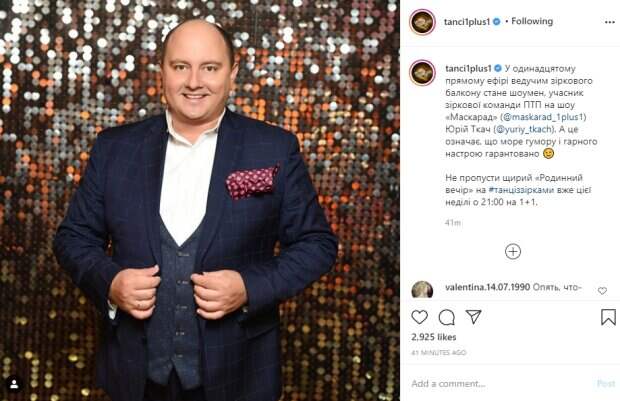
Task: Load more comments with plus circle
Action: (x=513, y=252)
